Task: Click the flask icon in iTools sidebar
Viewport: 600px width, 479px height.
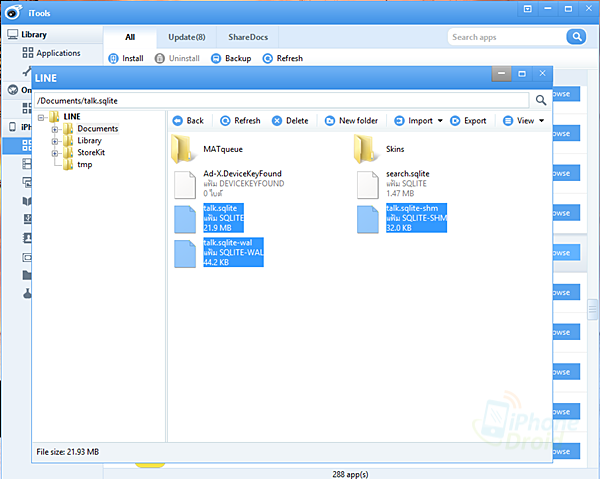Action: (x=27, y=293)
